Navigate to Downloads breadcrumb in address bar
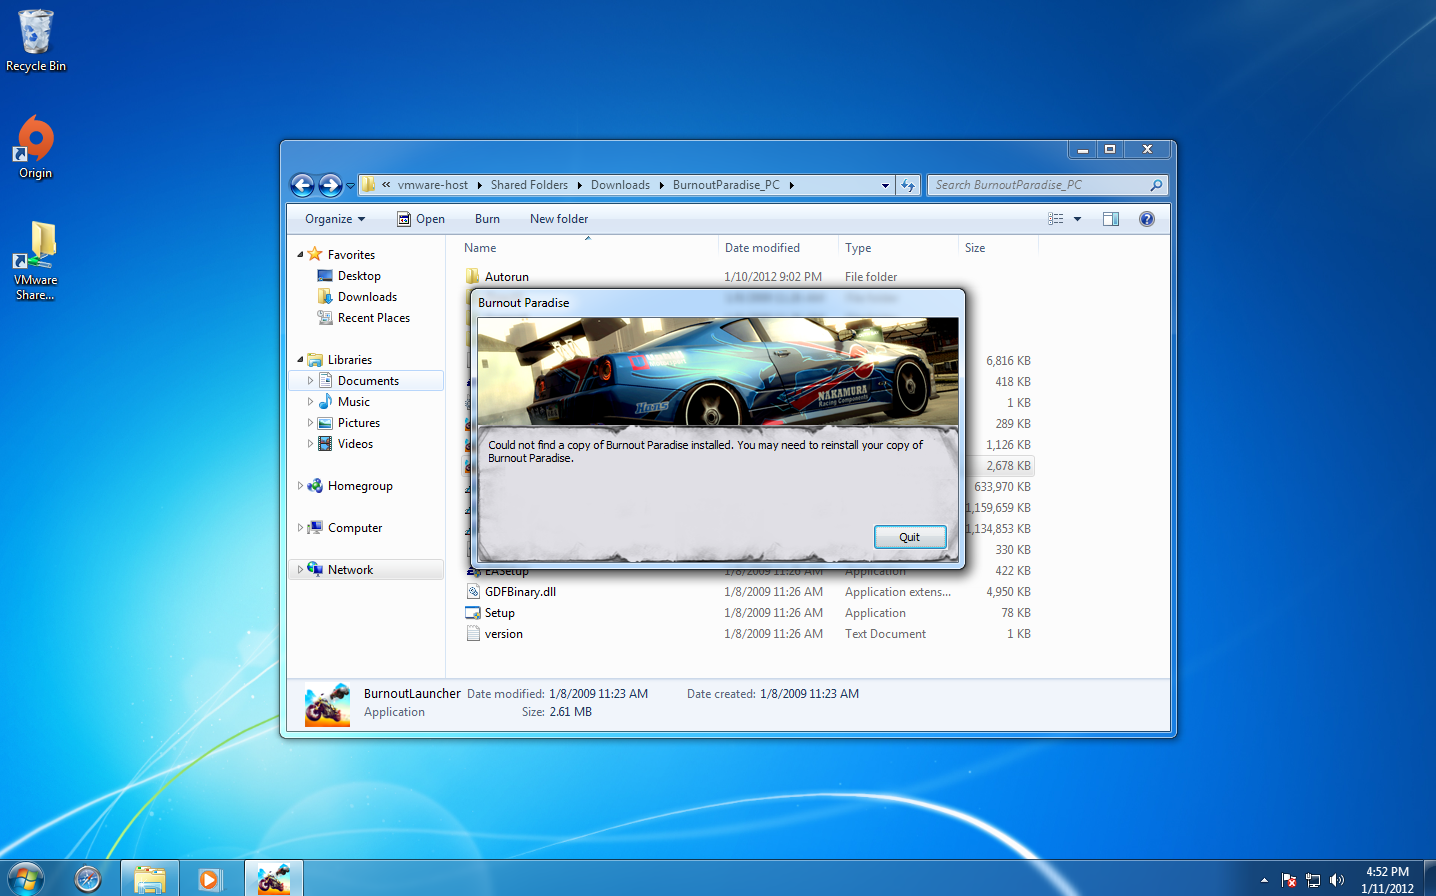This screenshot has height=896, width=1436. pos(620,185)
